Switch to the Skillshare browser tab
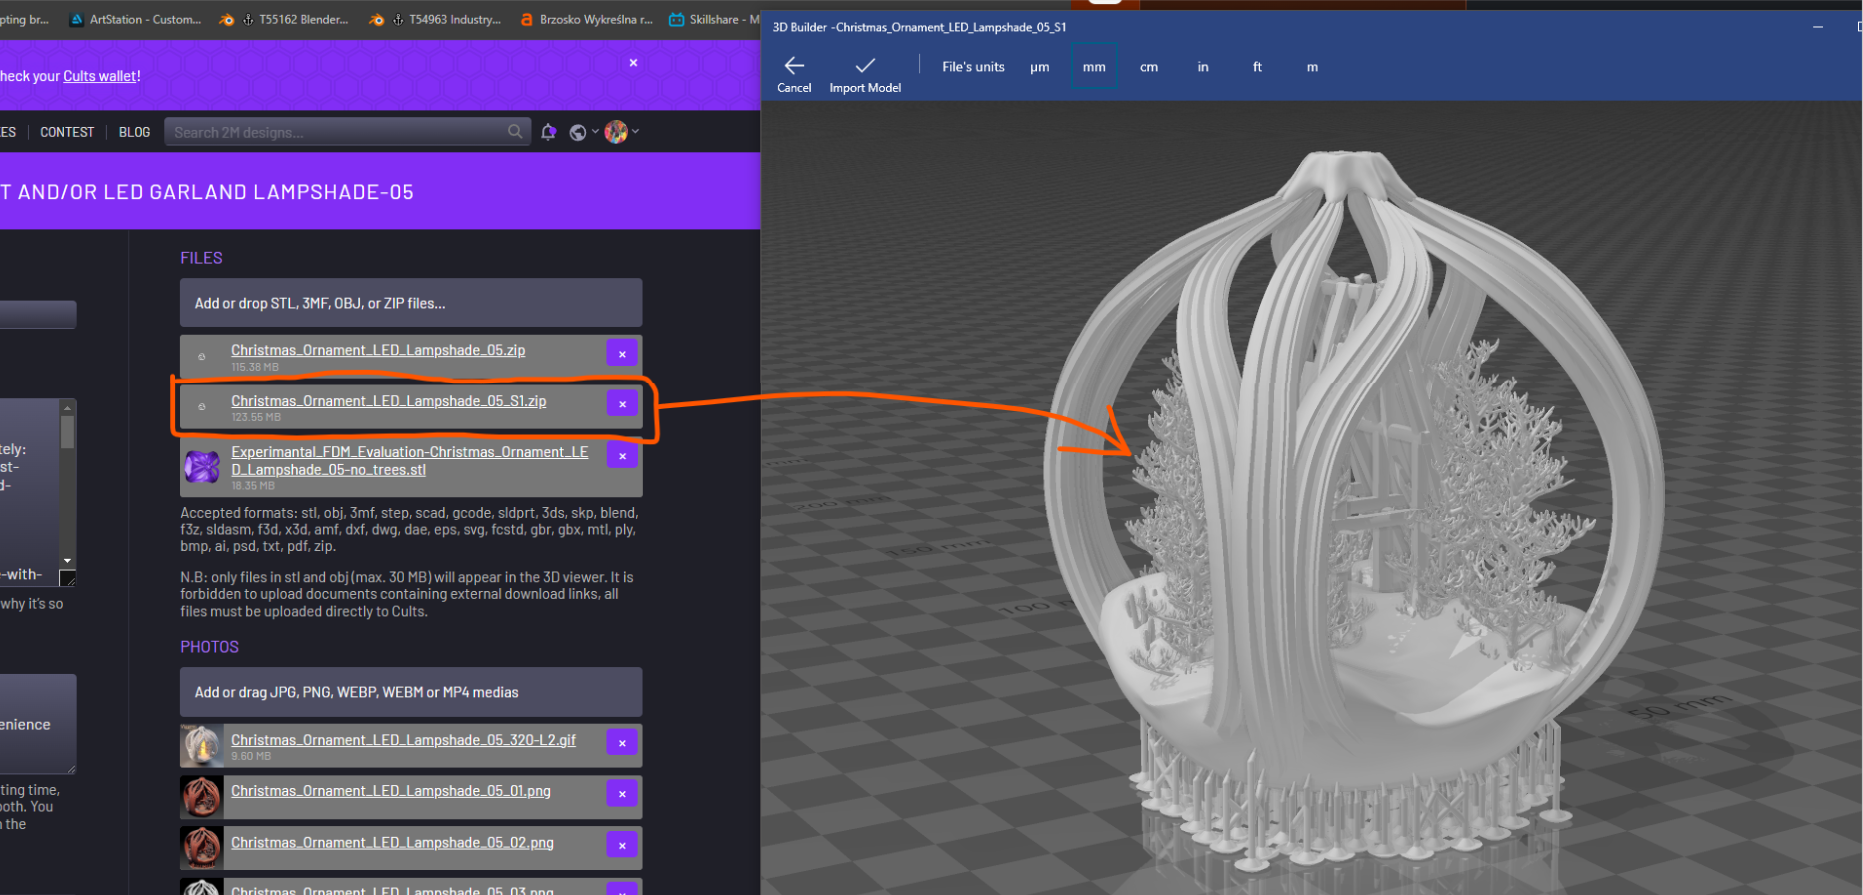Image resolution: width=1863 pixels, height=895 pixels. click(x=712, y=19)
